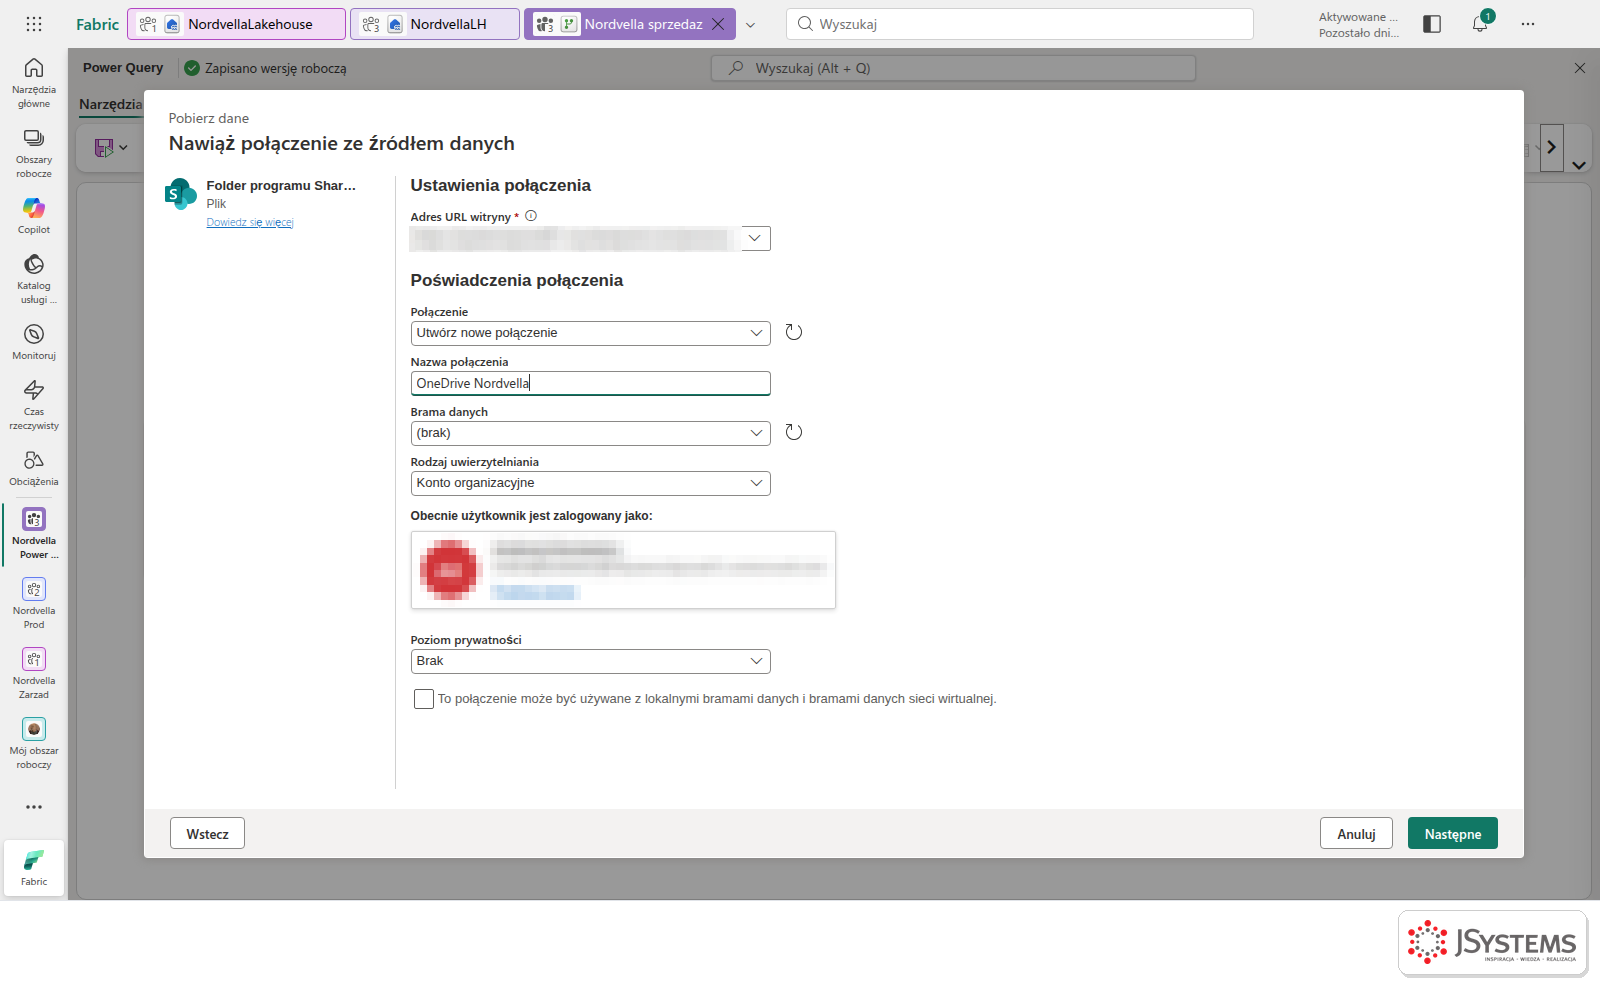The width and height of the screenshot is (1600, 984).
Task: Click the Fabric experience switcher
Action: pyautogui.click(x=34, y=867)
